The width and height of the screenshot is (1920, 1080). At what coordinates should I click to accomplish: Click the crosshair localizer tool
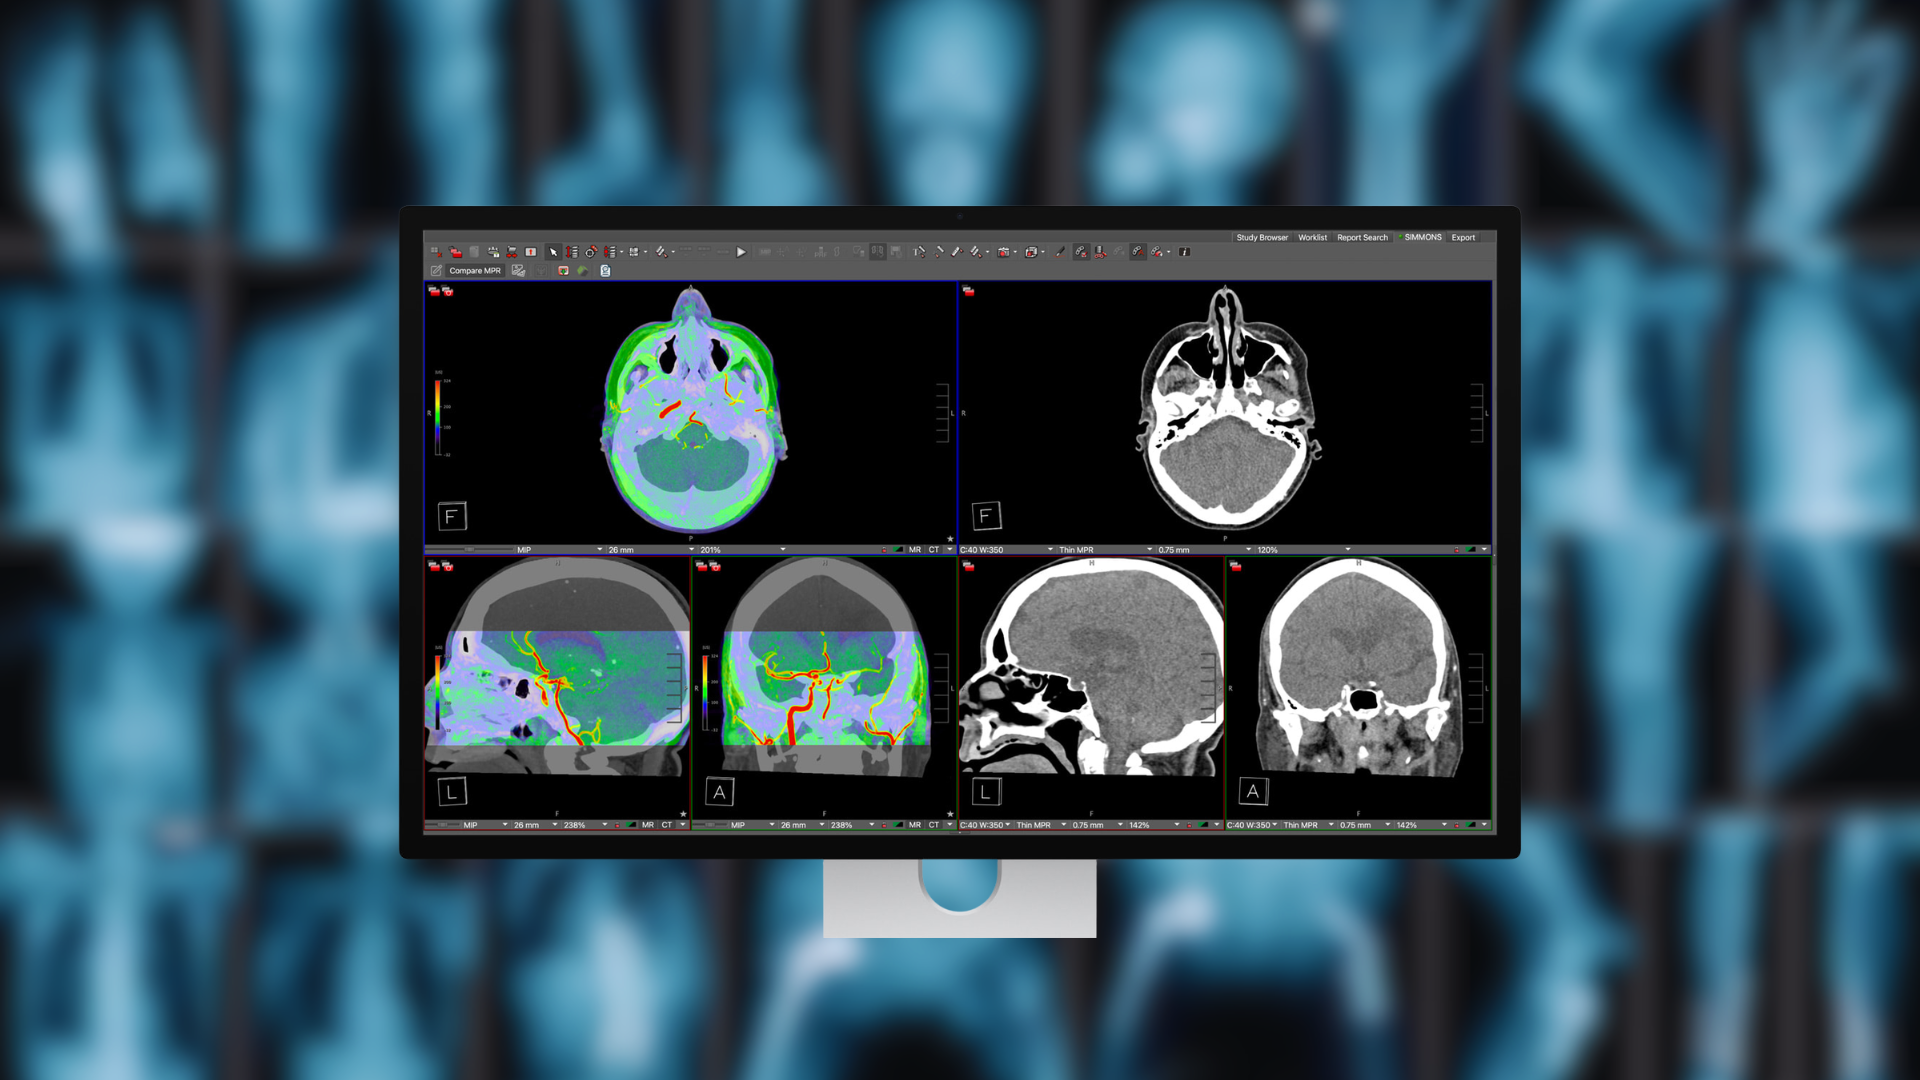(x=591, y=252)
